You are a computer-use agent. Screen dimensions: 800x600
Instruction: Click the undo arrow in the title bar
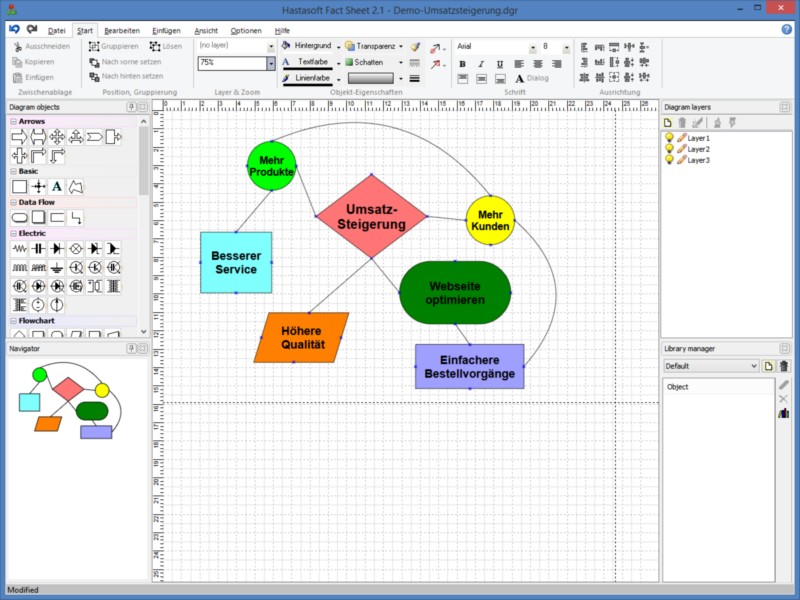(14, 29)
